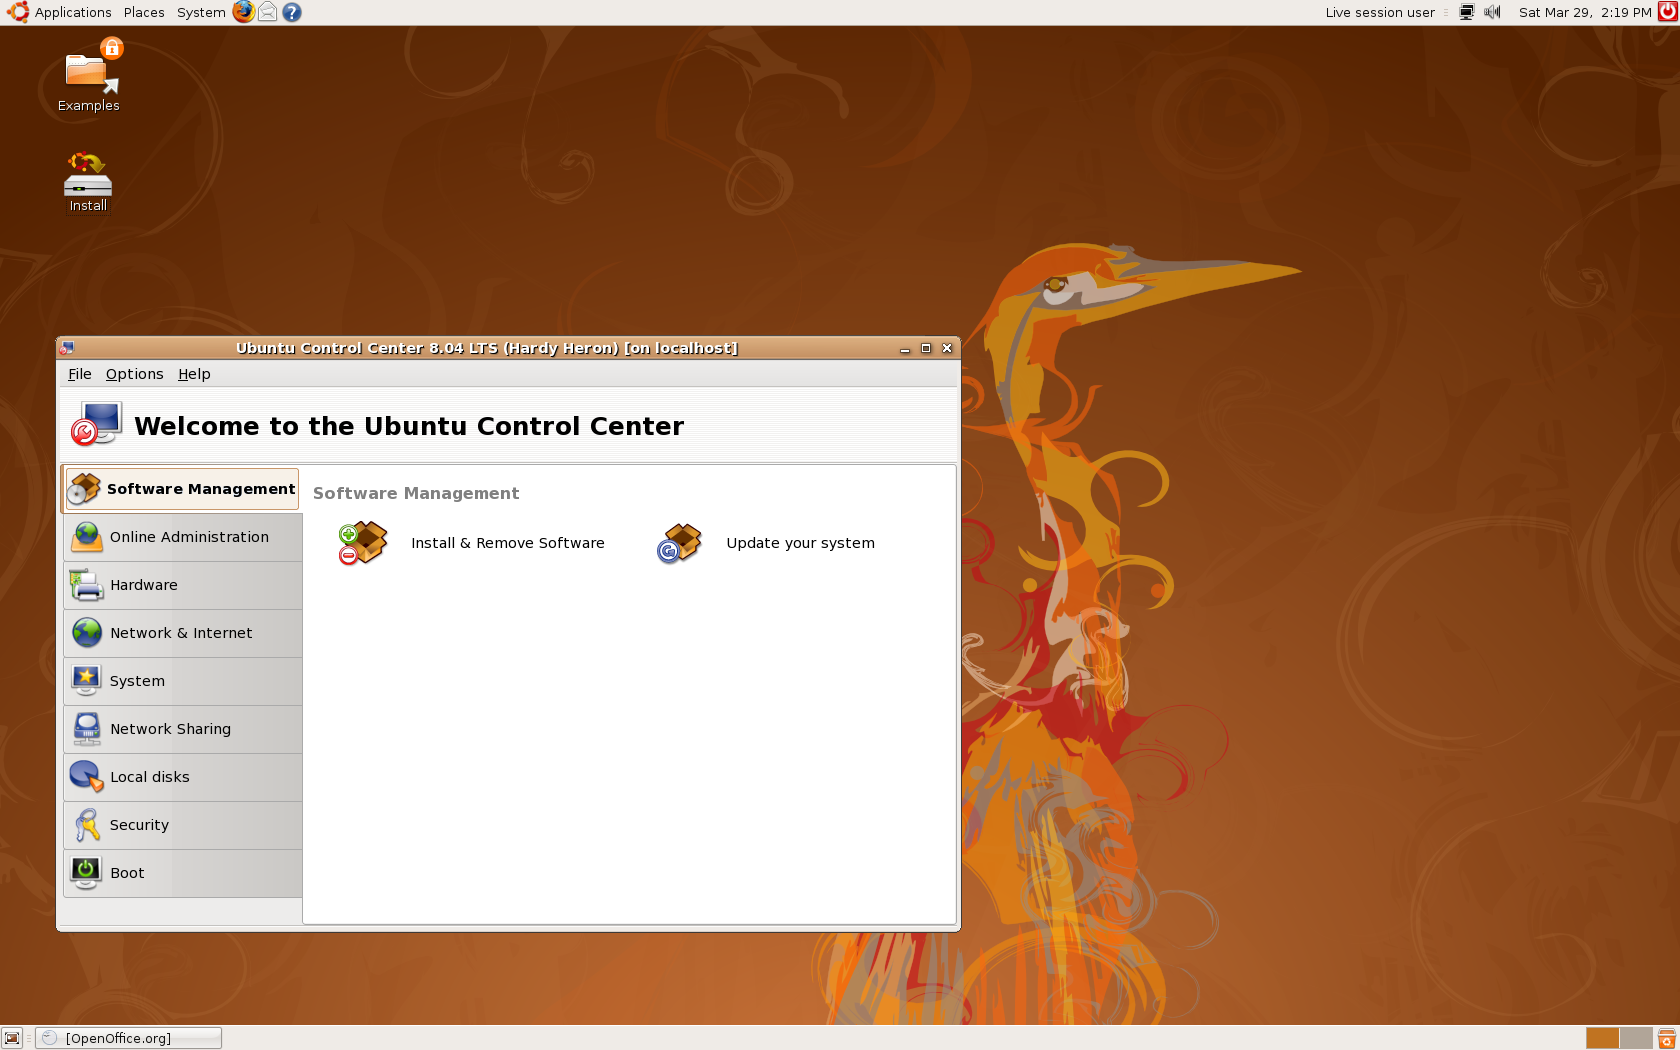Screen dimensions: 1680x1050
Task: Open Install & Remove Software link
Action: click(x=508, y=543)
